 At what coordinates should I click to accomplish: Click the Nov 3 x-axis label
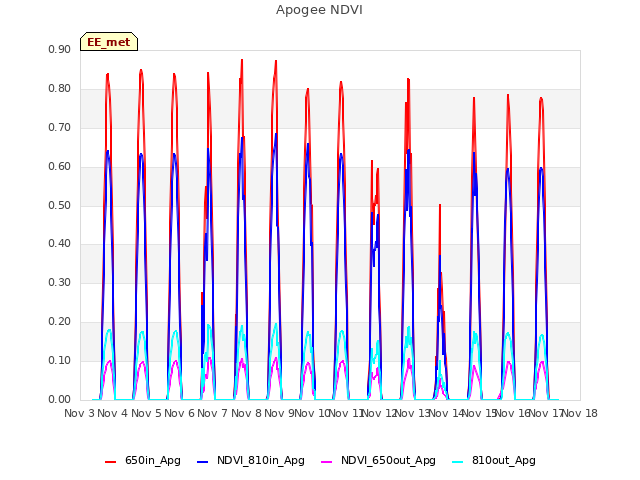coord(80,413)
